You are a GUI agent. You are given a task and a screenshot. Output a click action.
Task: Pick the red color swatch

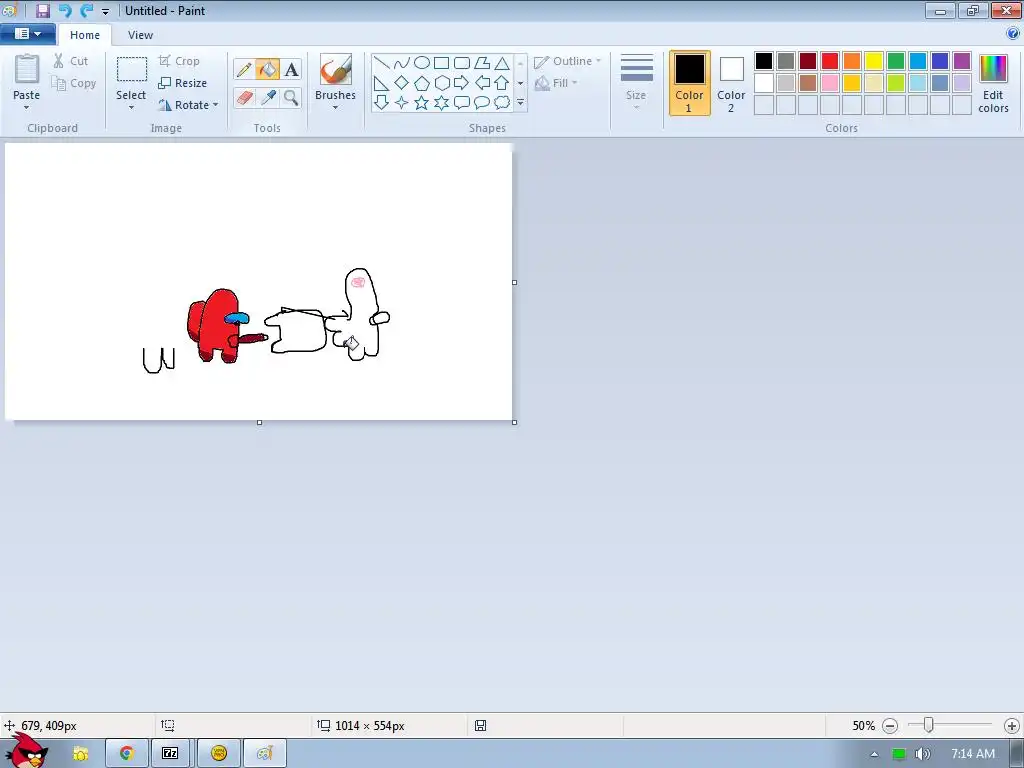(830, 61)
